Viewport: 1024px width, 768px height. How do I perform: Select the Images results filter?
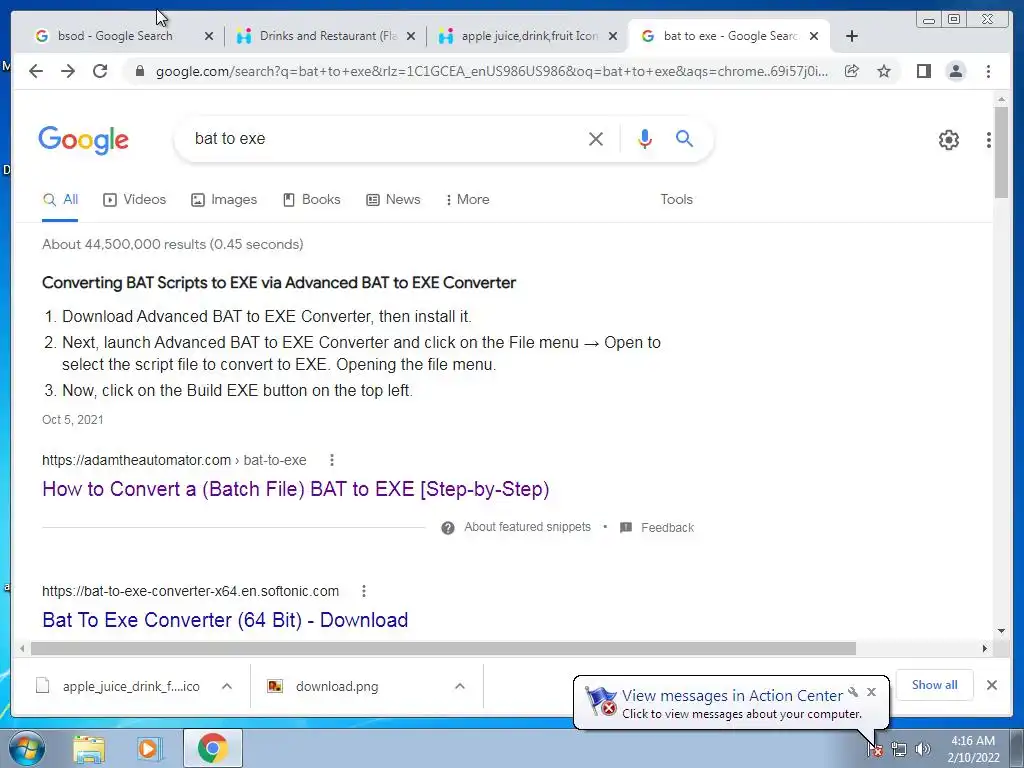224,200
